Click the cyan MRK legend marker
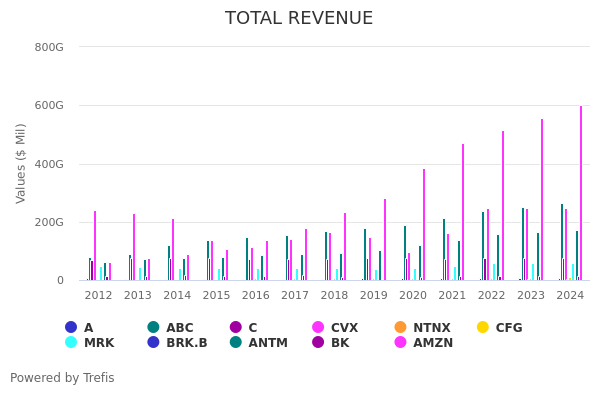Viewport: 600px width, 400px height. point(71,343)
